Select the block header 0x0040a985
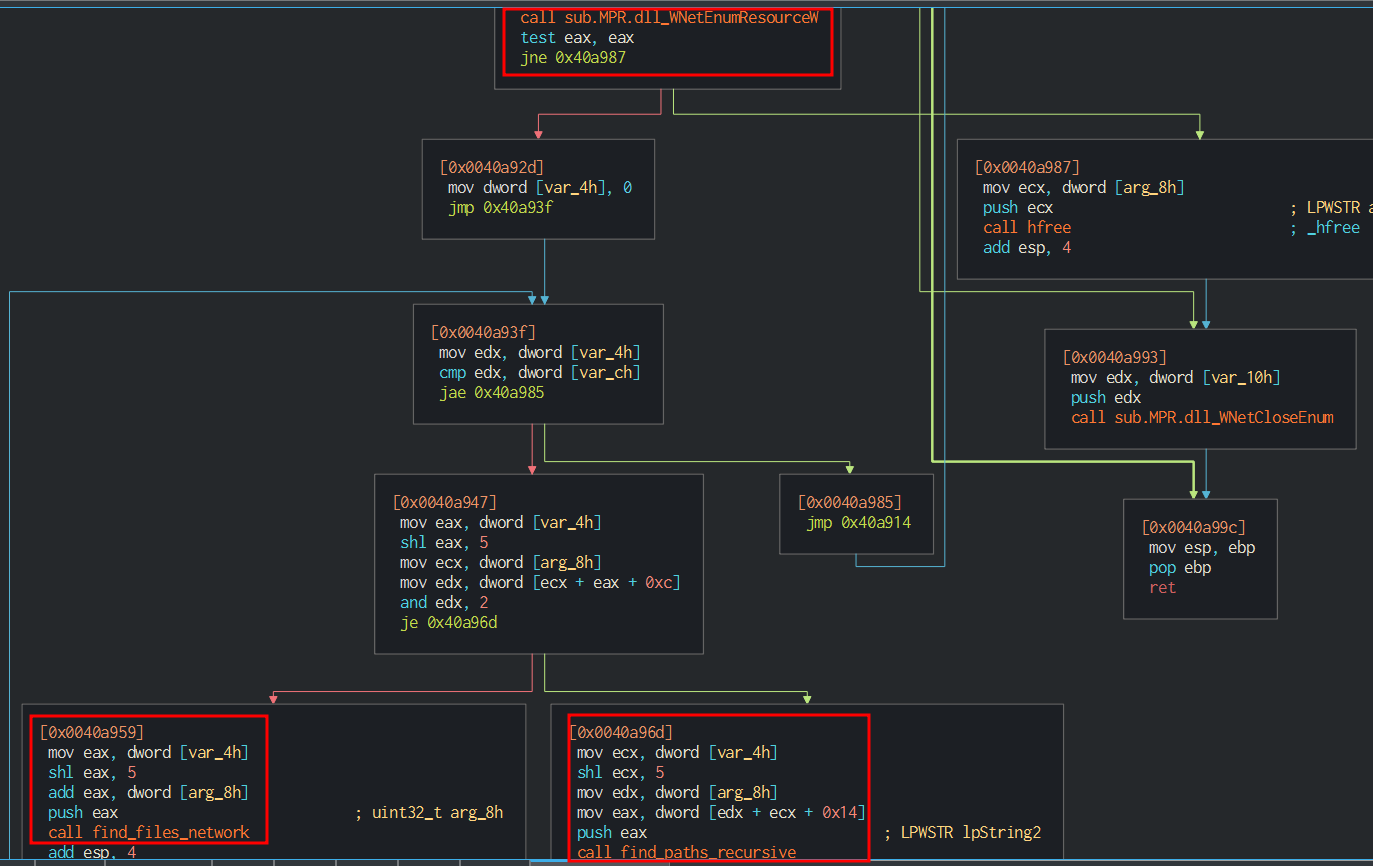The height and width of the screenshot is (866, 1373). (849, 502)
